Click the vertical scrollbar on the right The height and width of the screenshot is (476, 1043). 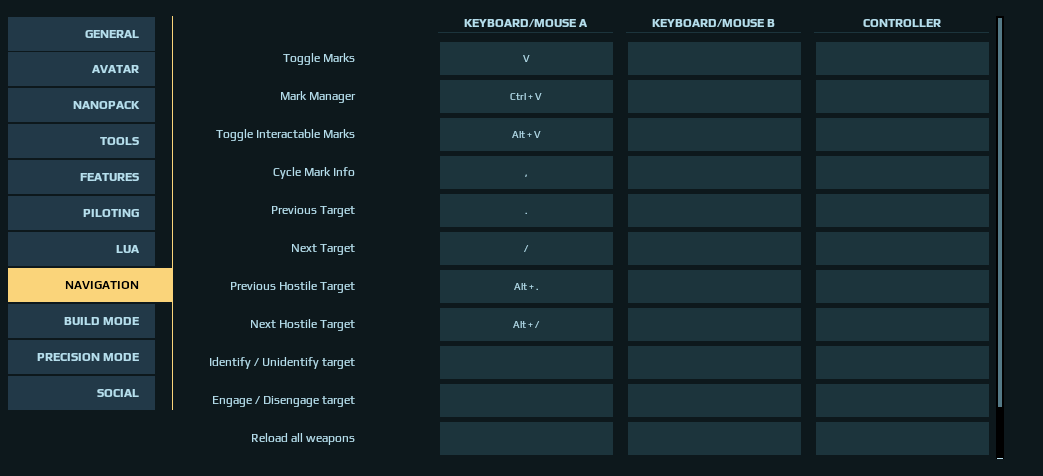1000,213
